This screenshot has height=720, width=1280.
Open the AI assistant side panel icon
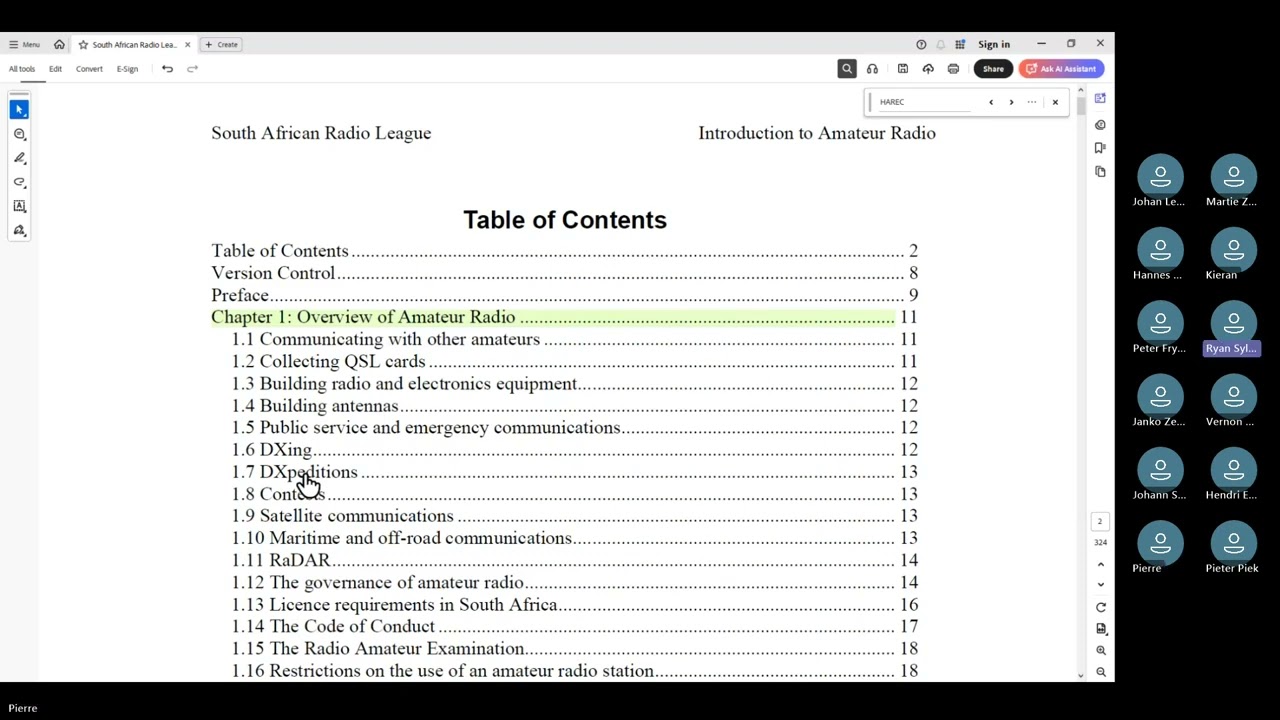tap(1100, 98)
